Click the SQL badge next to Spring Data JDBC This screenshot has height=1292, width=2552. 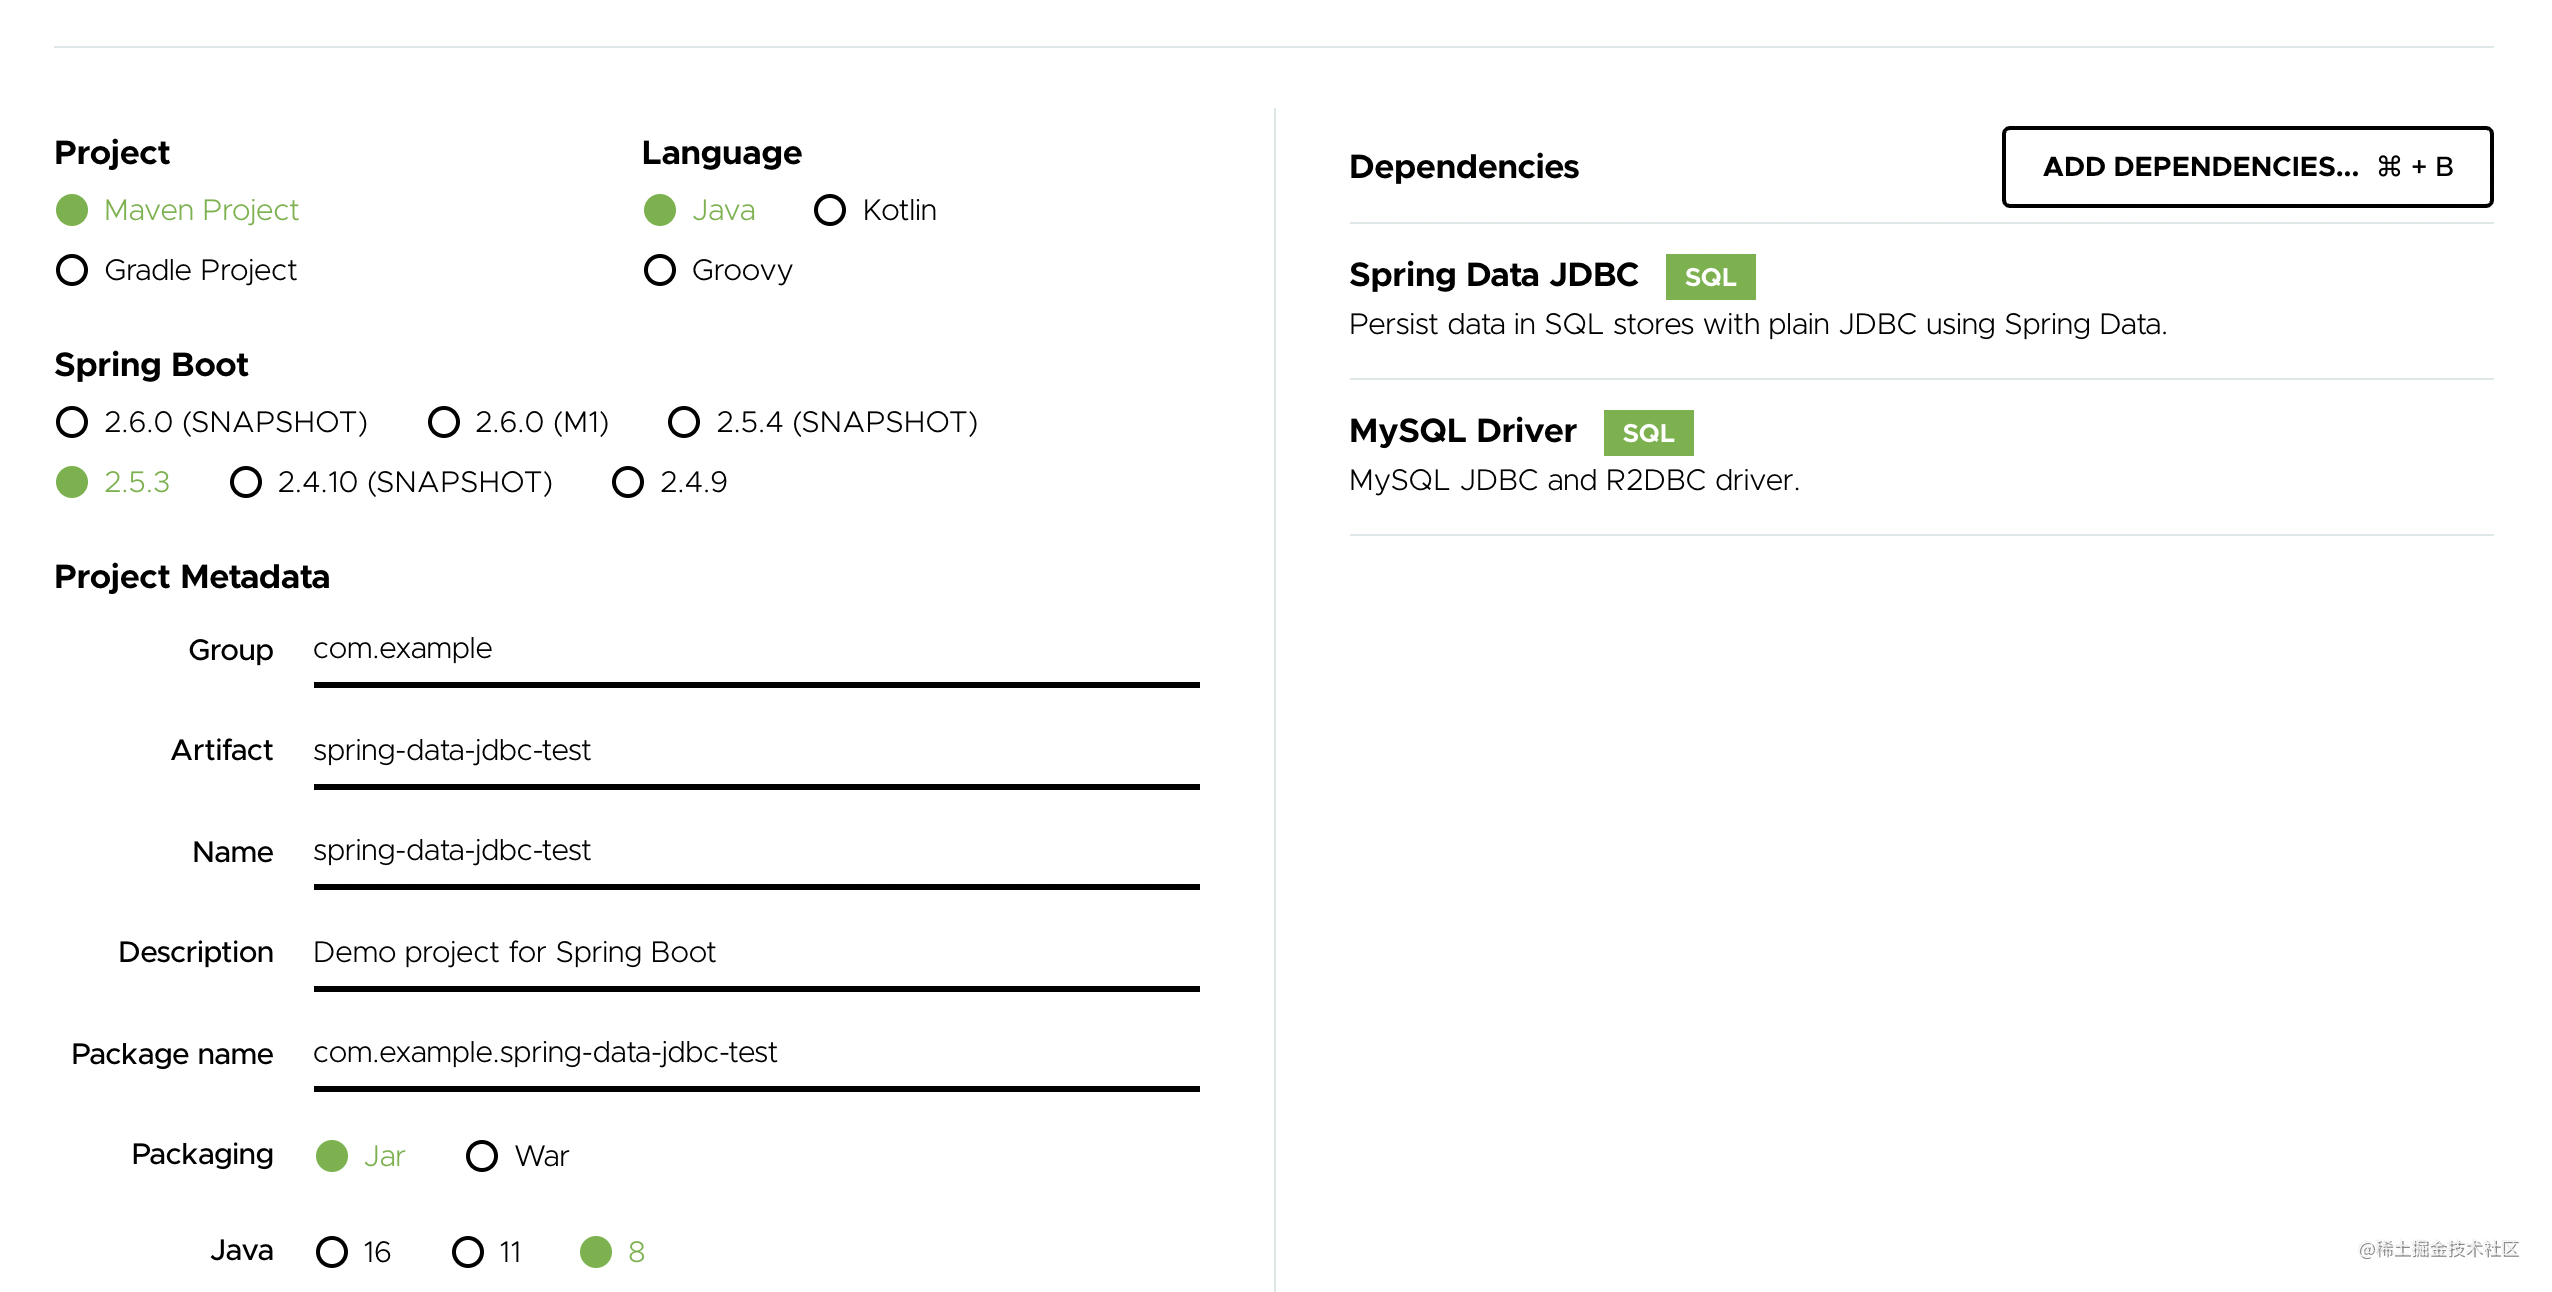coord(1710,277)
